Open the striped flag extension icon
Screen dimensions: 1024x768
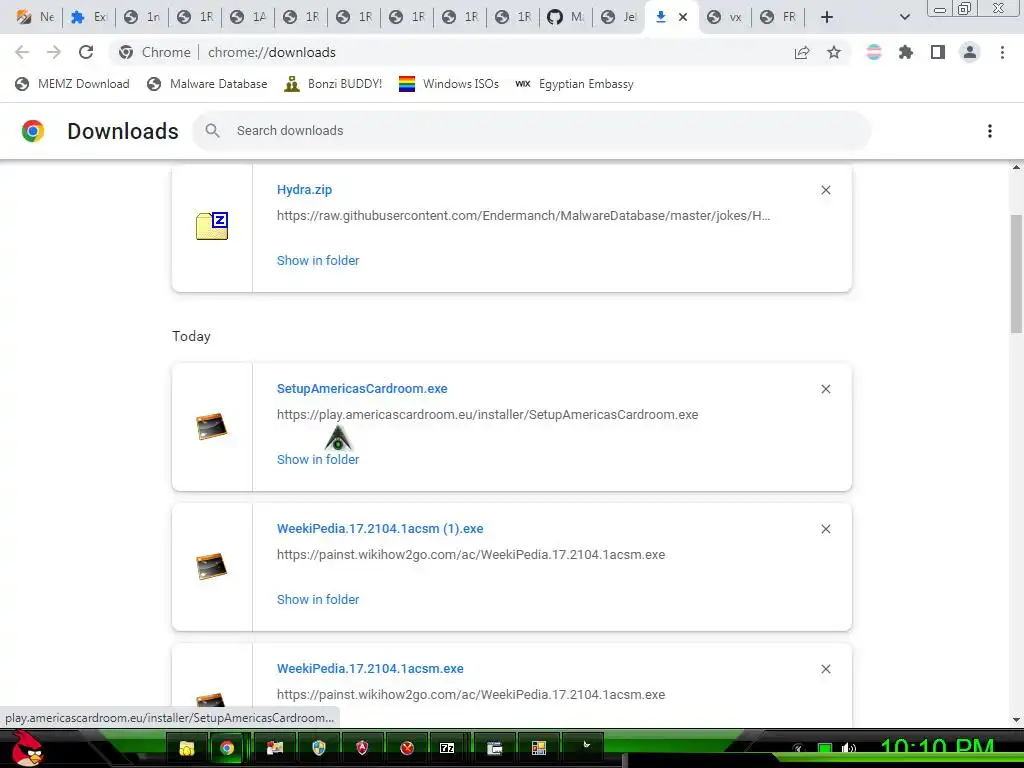pyautogui.click(x=874, y=52)
